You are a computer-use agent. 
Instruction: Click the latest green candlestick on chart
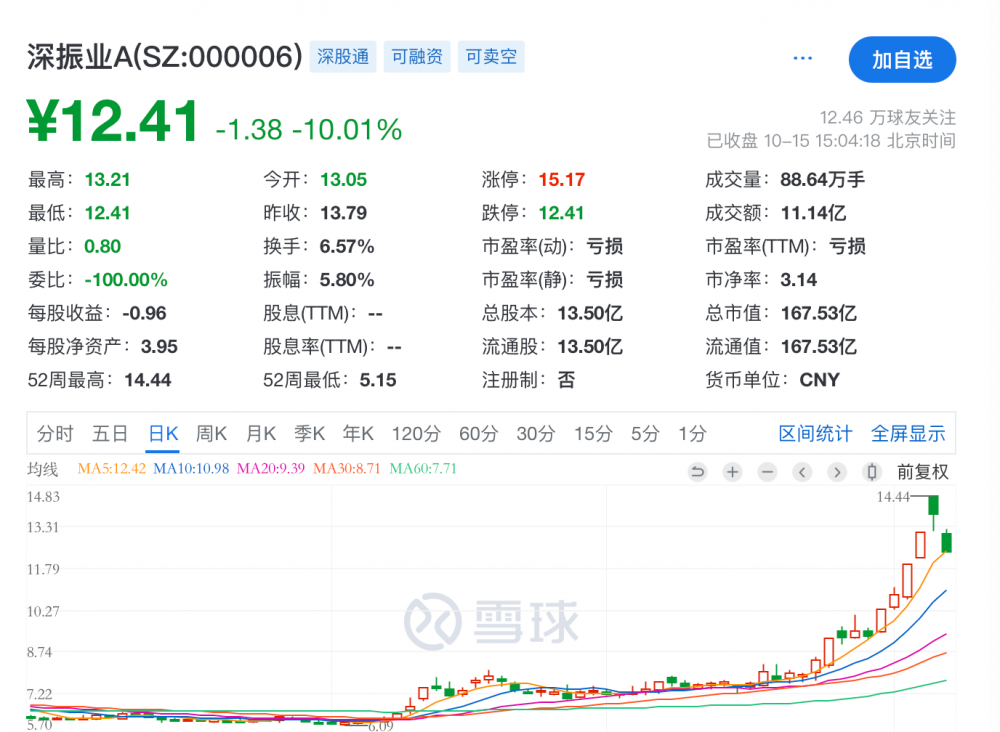click(x=946, y=542)
